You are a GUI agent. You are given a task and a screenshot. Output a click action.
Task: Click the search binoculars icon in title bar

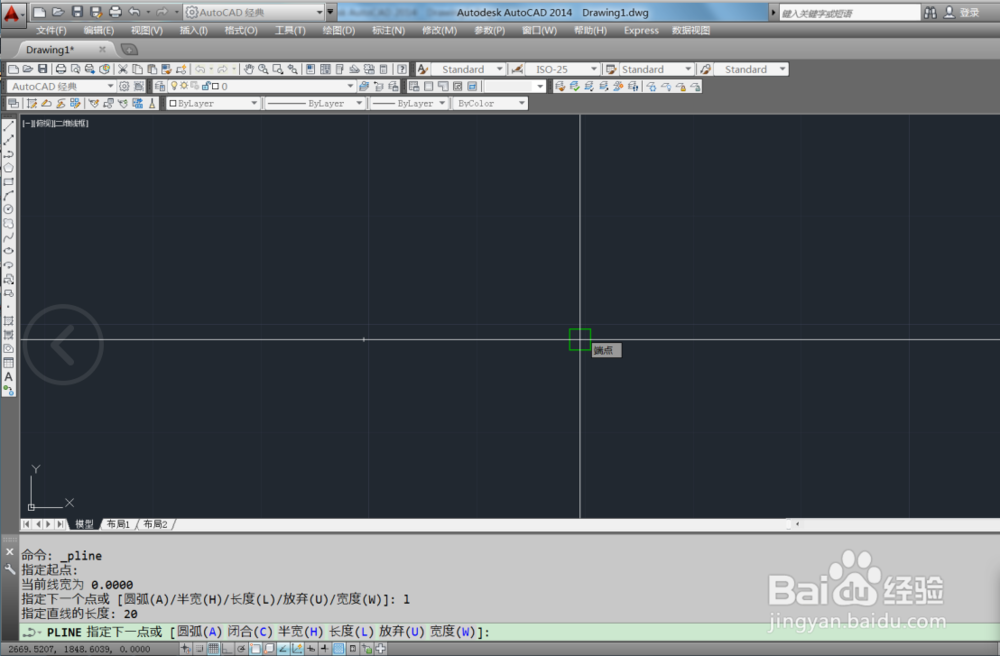[x=930, y=12]
